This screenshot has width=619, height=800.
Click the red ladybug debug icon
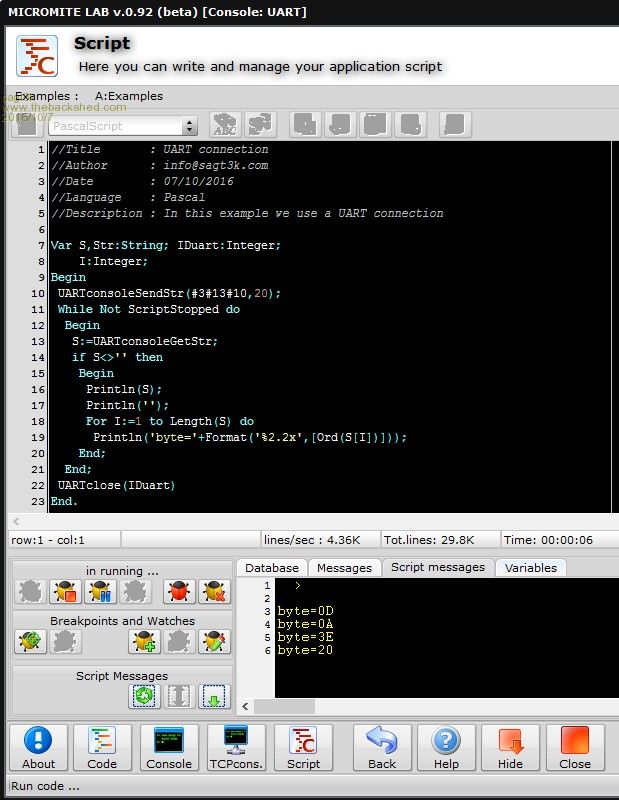179,593
